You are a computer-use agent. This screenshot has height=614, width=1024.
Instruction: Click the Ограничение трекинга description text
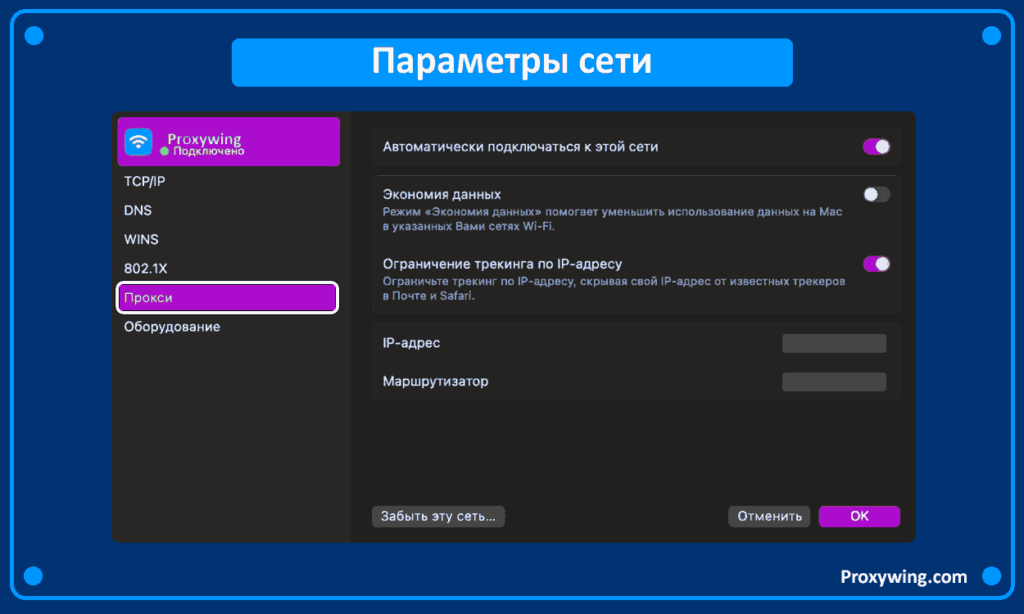[614, 288]
